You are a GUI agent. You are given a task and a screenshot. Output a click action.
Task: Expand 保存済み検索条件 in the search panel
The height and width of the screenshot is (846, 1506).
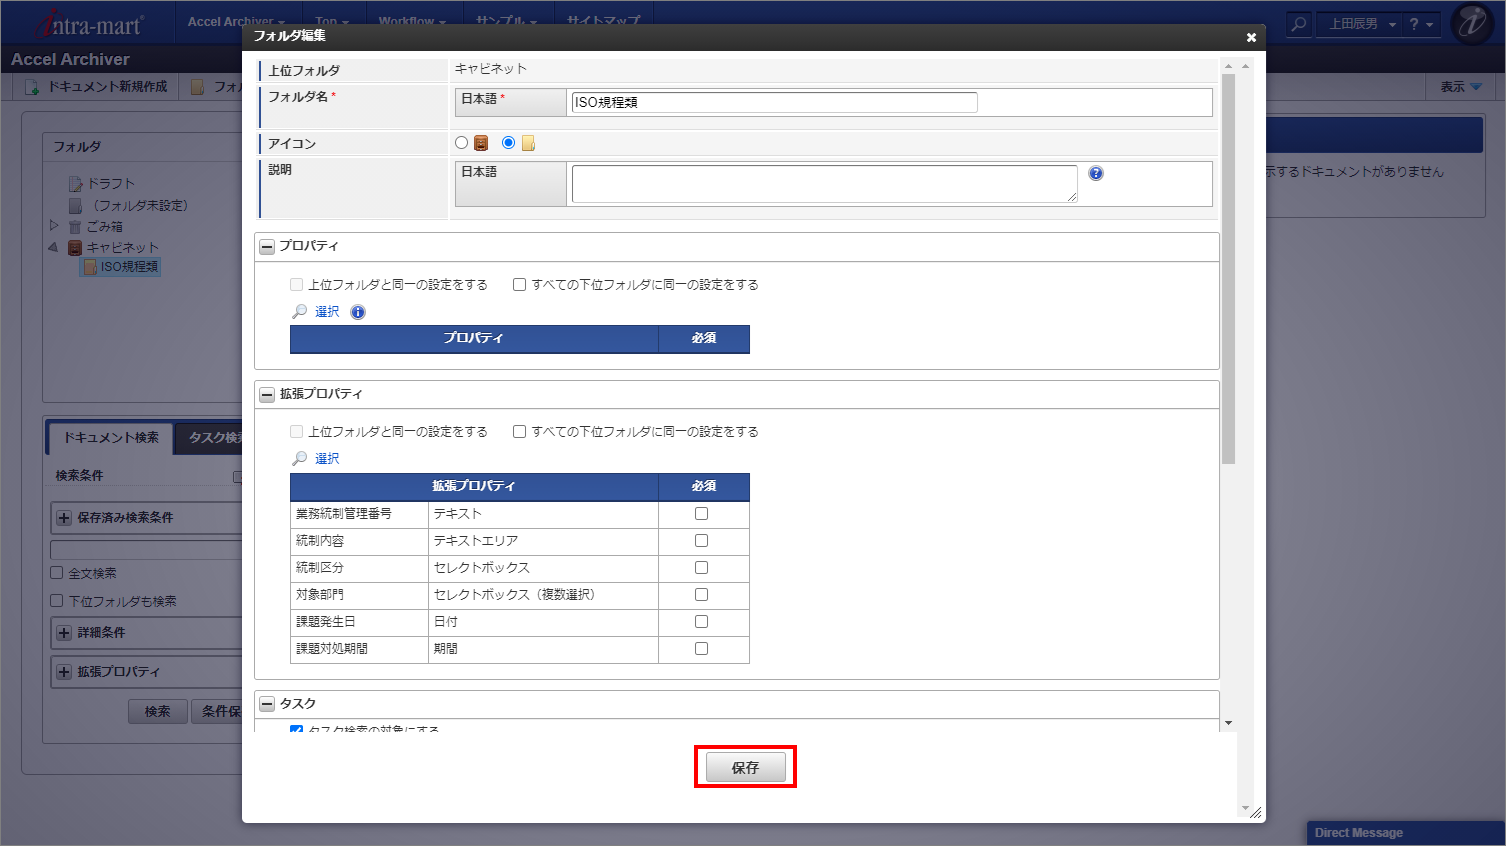pos(64,518)
